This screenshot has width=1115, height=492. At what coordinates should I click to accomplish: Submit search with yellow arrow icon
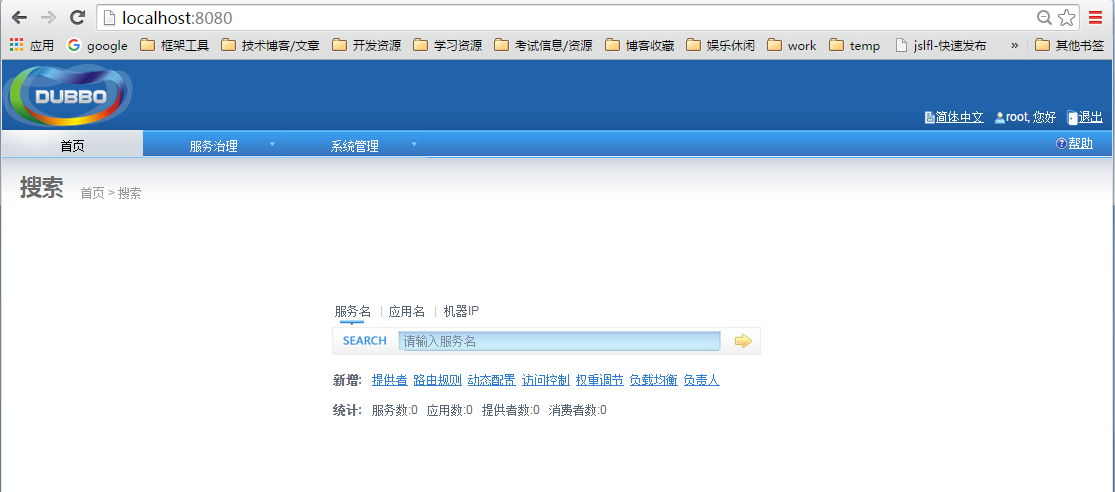(x=743, y=341)
